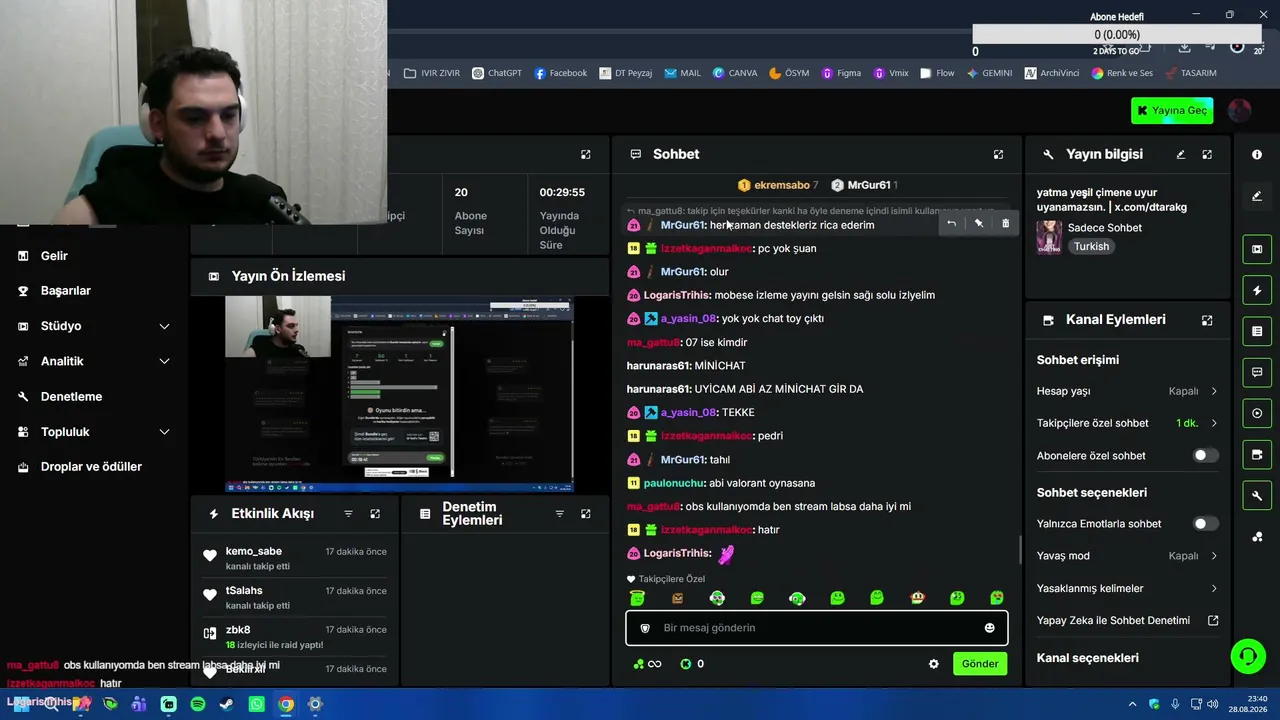Open the profile avatar menu

click(x=1239, y=111)
